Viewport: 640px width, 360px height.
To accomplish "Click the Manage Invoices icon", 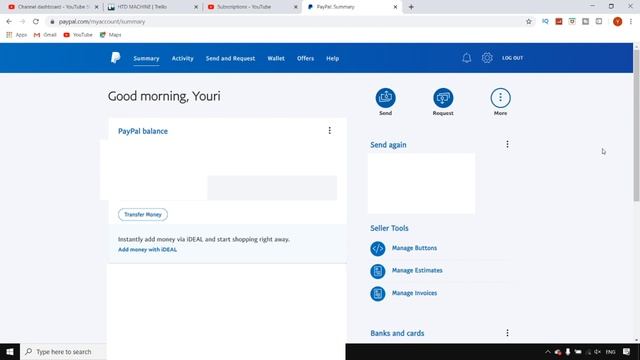I will point(378,293).
